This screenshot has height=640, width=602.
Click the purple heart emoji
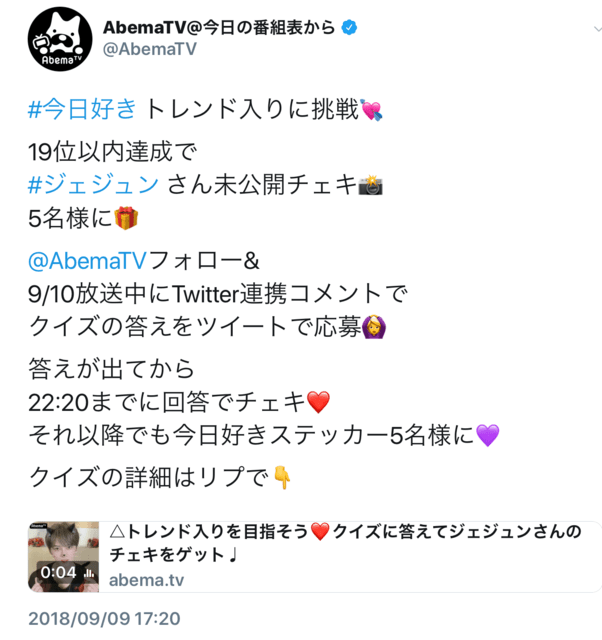click(x=488, y=435)
